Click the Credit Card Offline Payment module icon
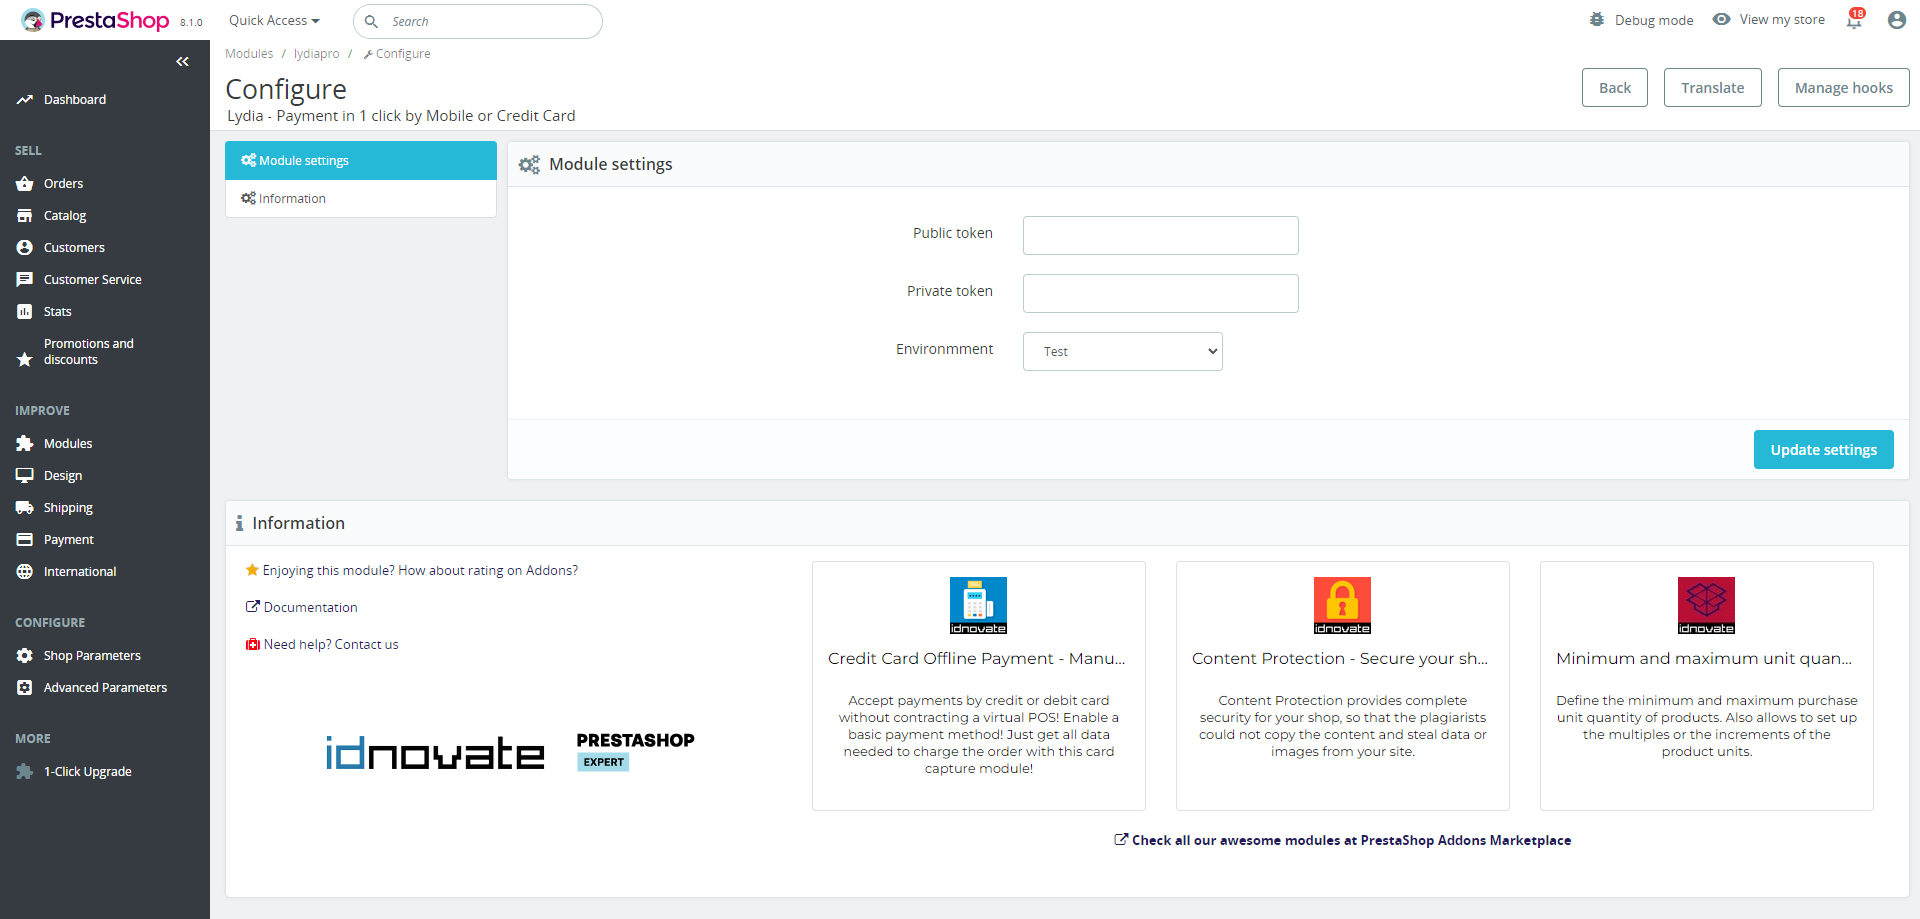 978,605
